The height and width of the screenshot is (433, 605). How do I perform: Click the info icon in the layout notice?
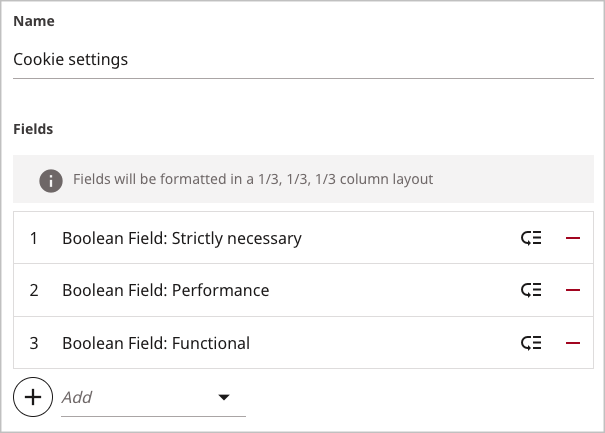[51, 181]
